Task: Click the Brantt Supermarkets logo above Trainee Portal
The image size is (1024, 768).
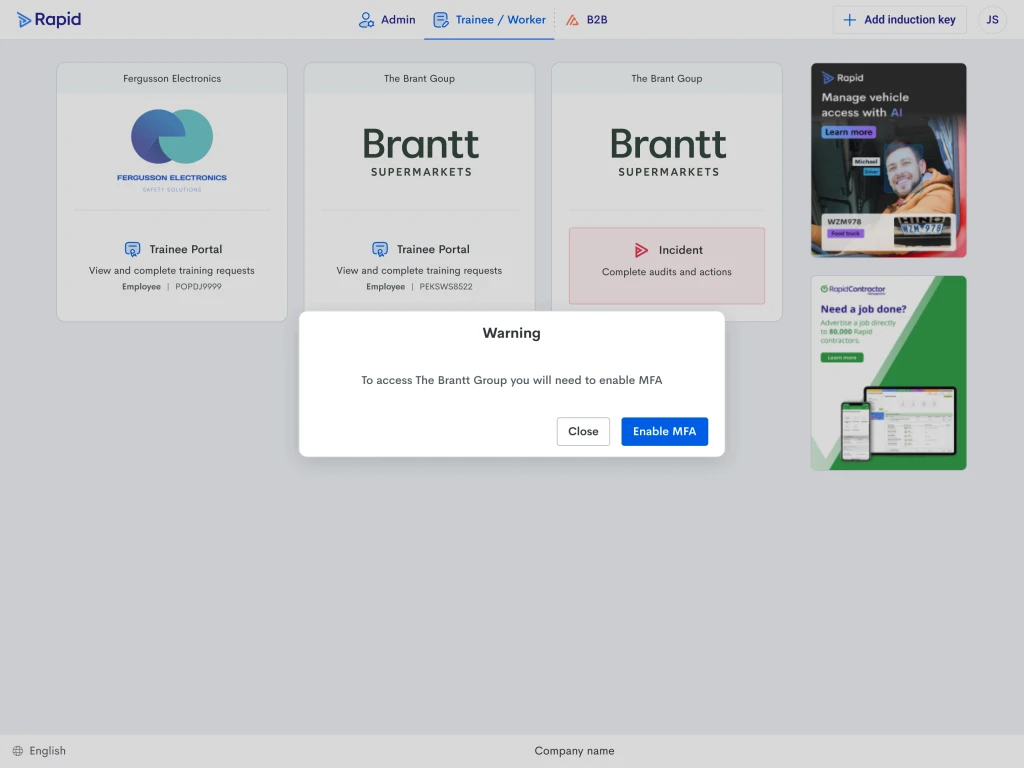Action: (x=421, y=152)
